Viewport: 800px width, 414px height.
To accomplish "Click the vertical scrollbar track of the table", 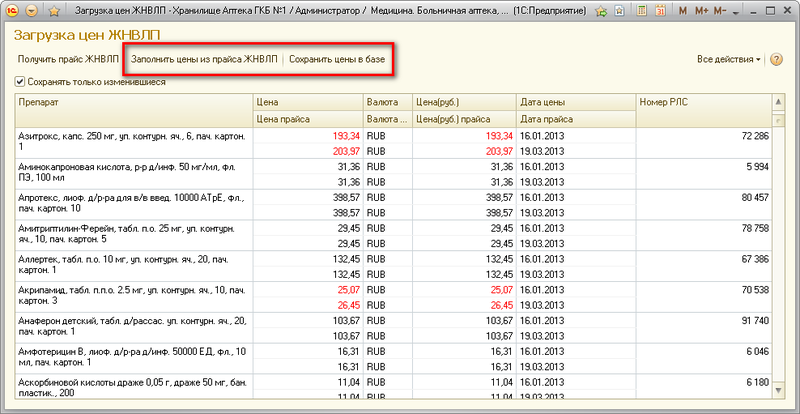I will pyautogui.click(x=778, y=255).
